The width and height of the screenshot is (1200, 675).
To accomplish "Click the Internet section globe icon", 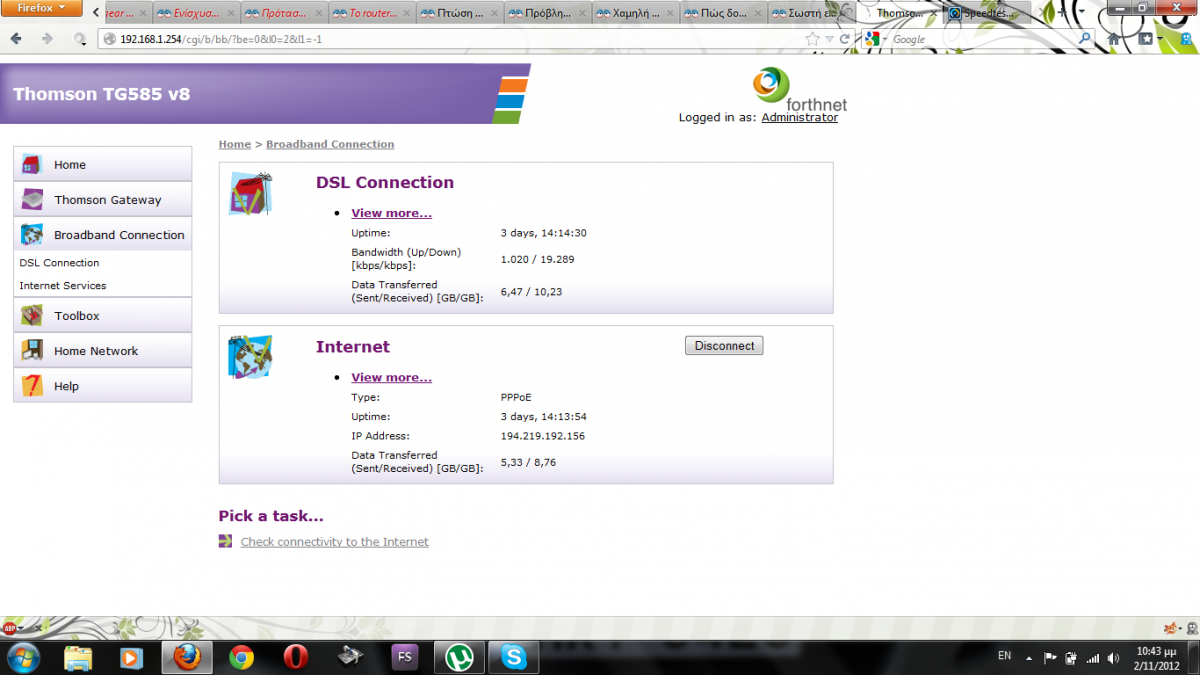I will [x=251, y=357].
